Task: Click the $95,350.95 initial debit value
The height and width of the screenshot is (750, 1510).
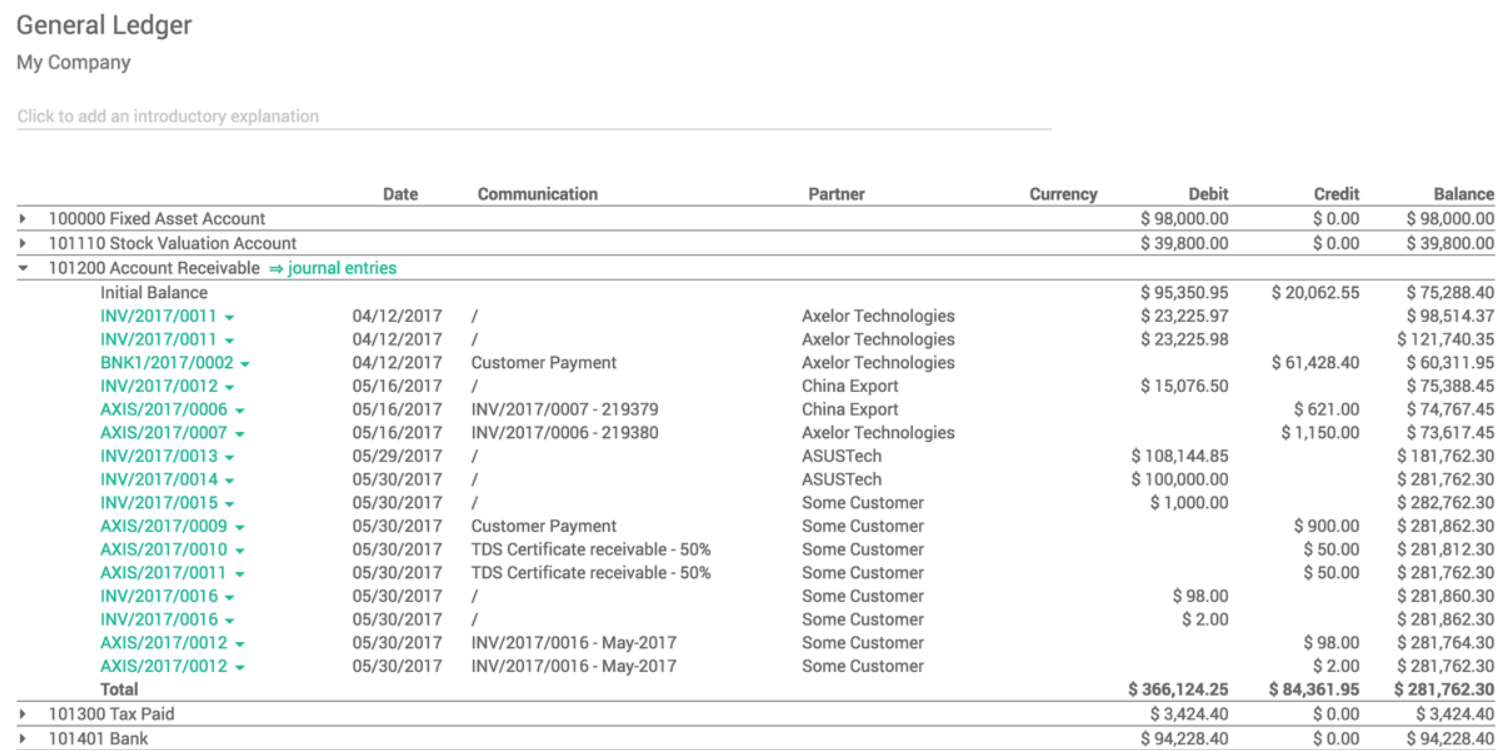Action: [x=1185, y=293]
